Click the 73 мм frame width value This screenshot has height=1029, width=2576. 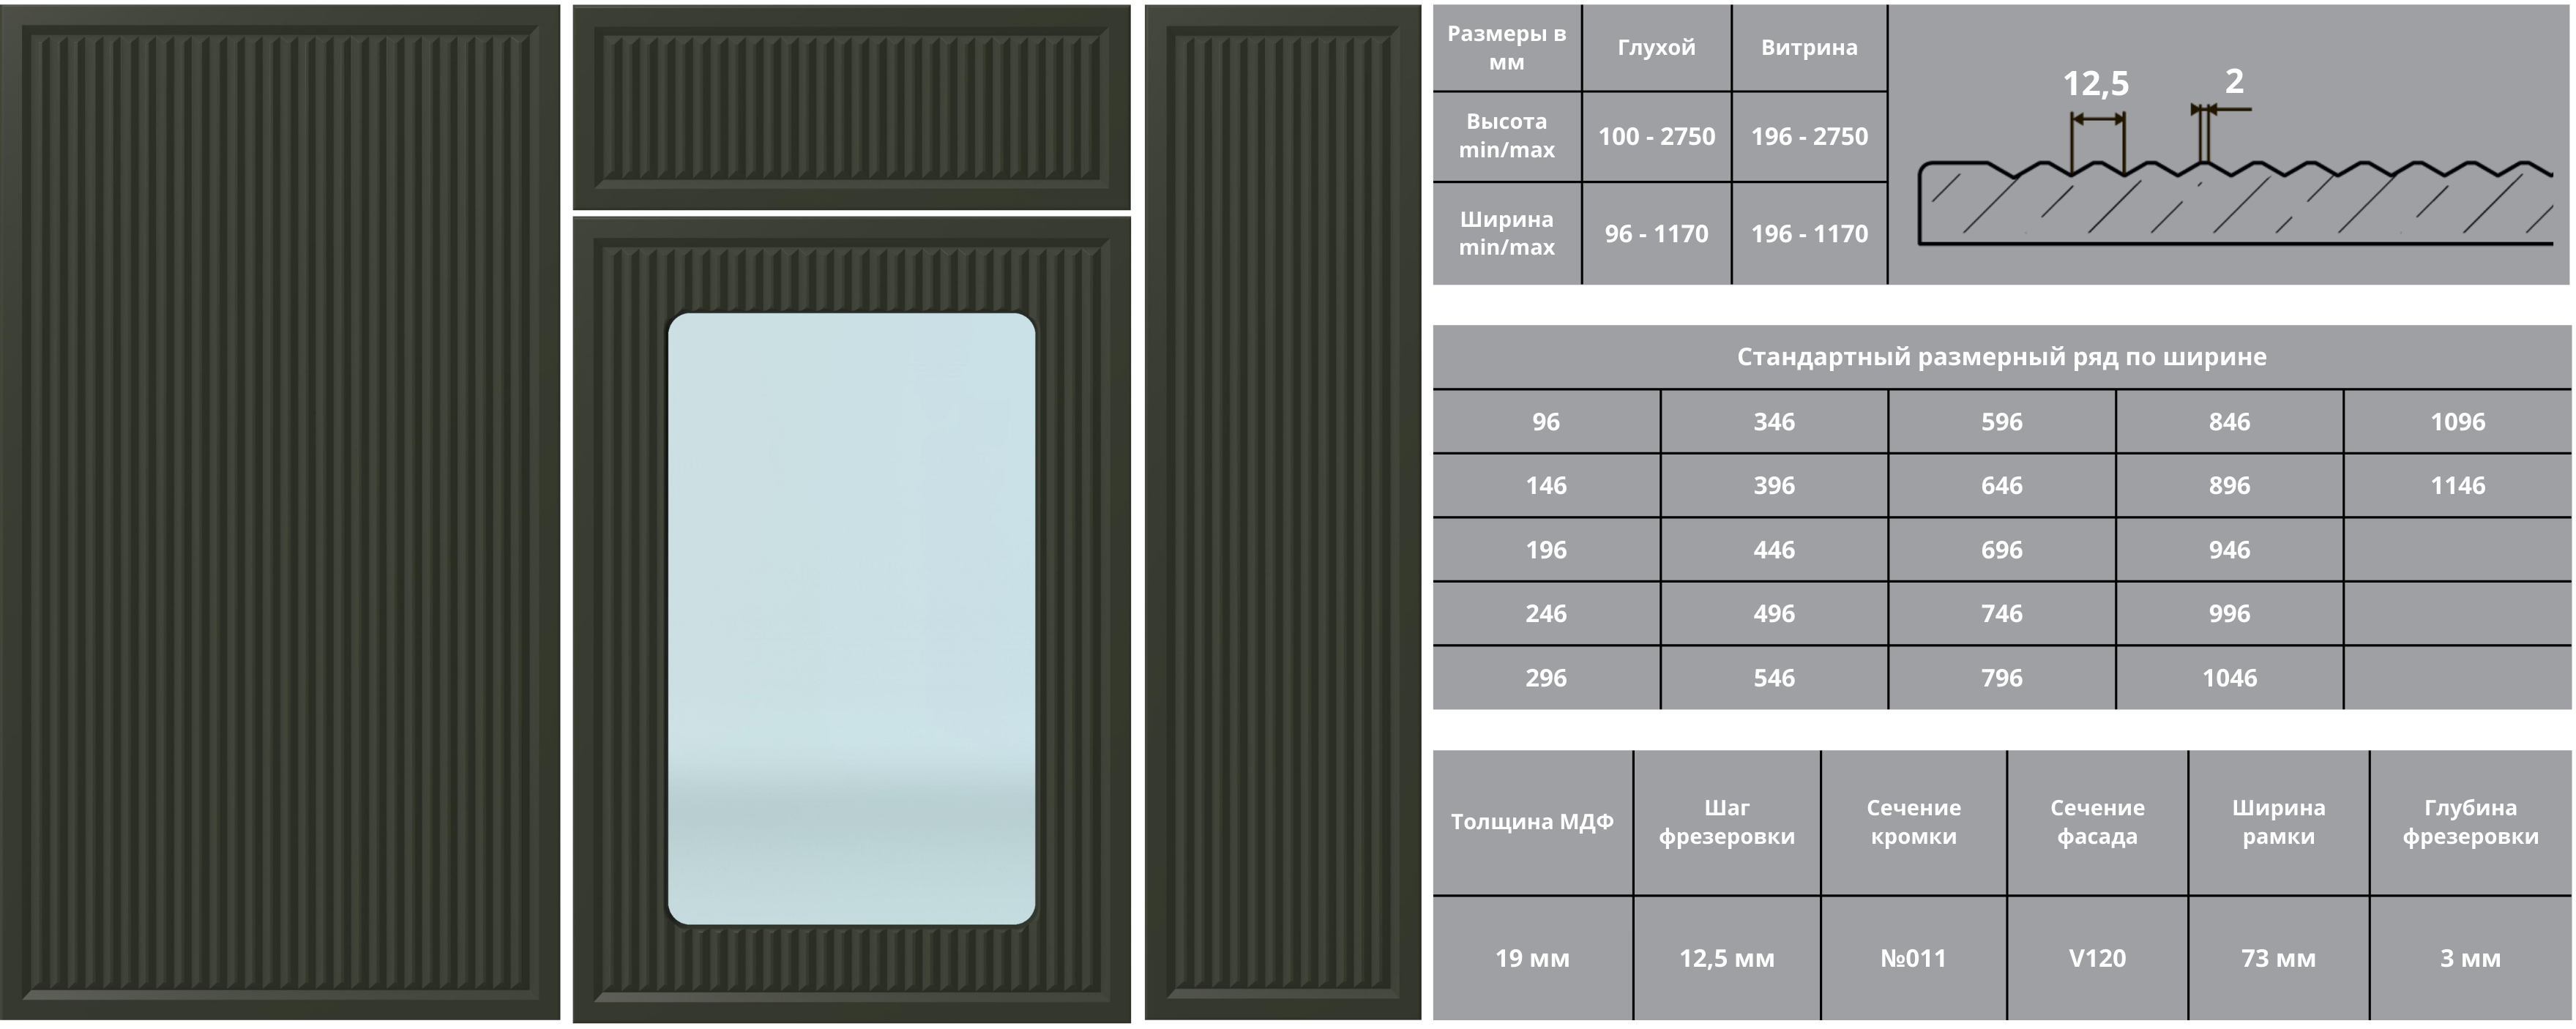coord(2278,958)
